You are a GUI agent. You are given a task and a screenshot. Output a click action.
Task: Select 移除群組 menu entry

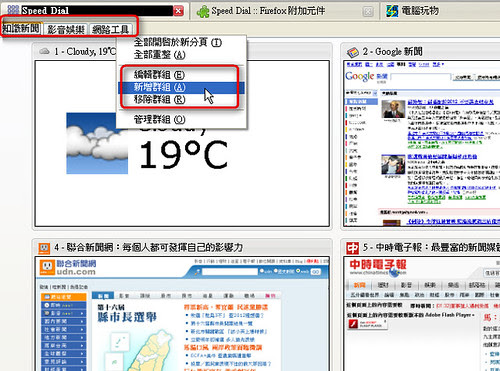pyautogui.click(x=159, y=99)
